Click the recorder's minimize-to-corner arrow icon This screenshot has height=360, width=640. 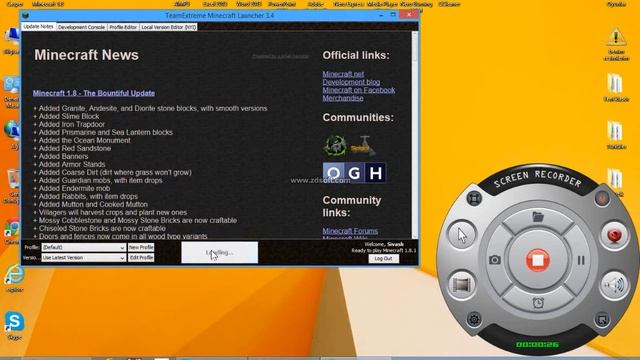click(x=602, y=320)
